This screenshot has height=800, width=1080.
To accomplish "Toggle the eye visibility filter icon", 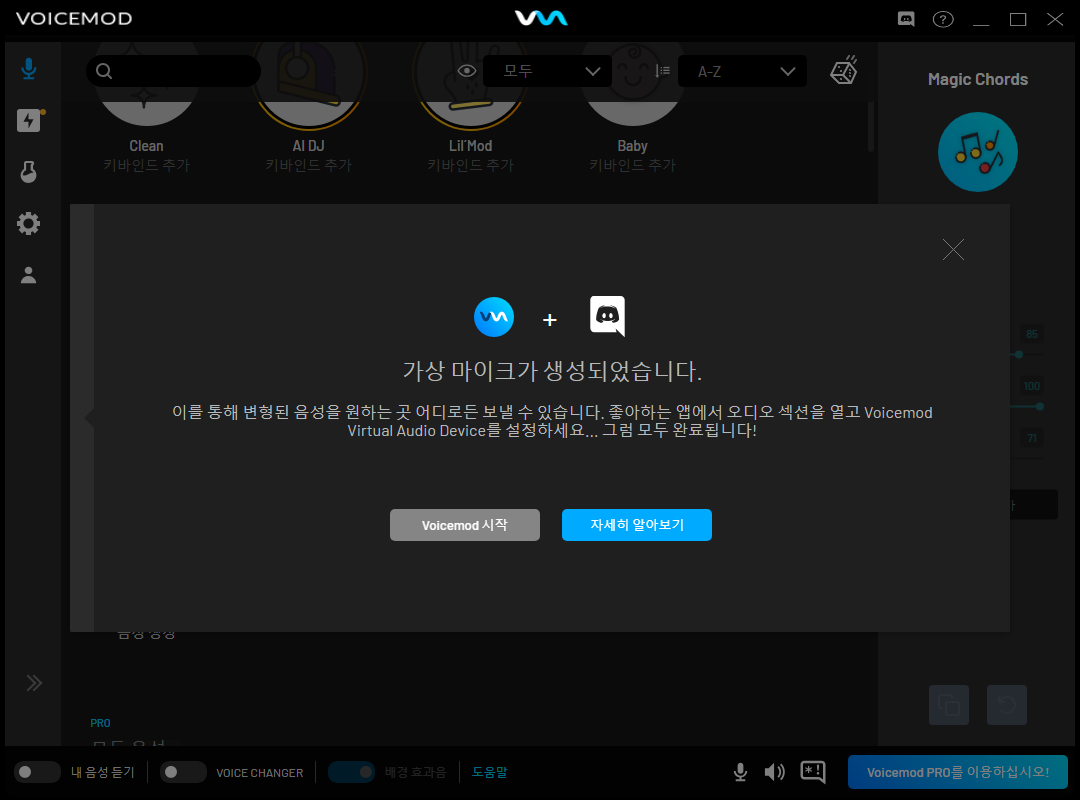I will click(x=466, y=71).
